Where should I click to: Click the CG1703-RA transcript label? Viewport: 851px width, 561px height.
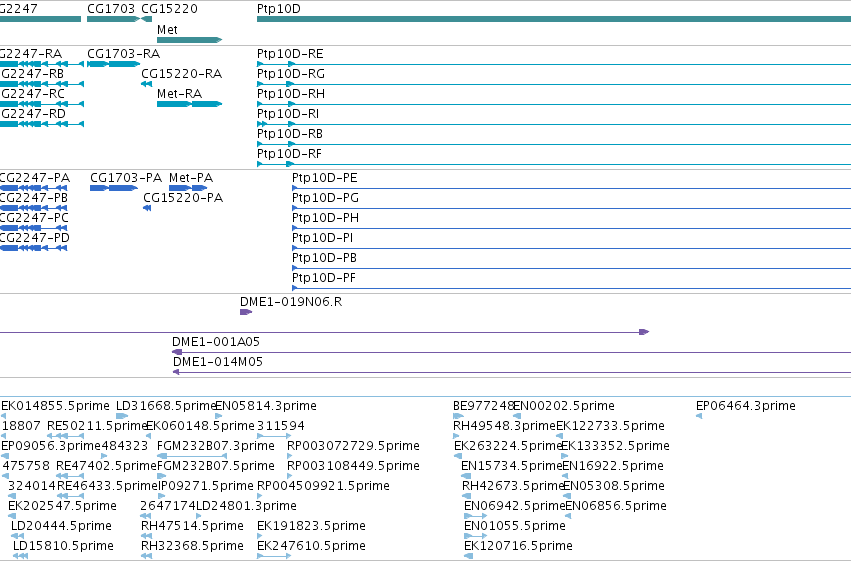click(124, 54)
